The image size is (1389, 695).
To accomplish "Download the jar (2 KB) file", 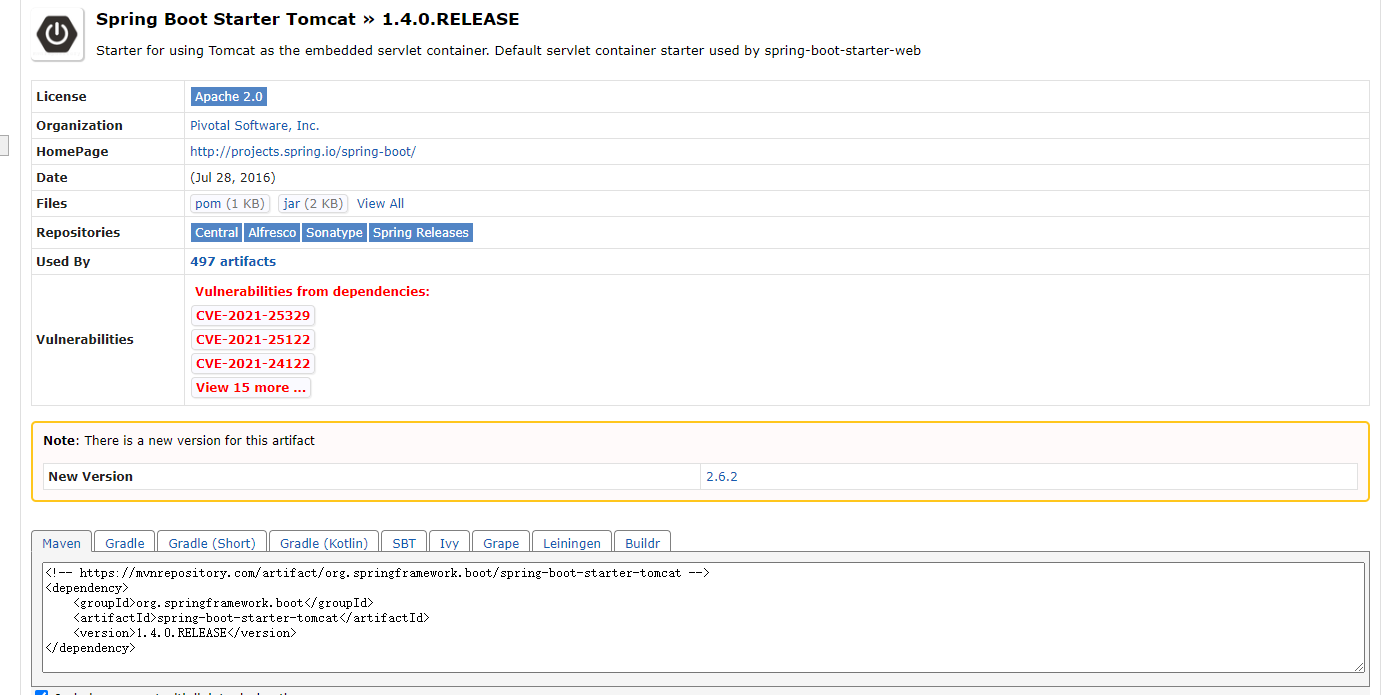I will (x=313, y=204).
